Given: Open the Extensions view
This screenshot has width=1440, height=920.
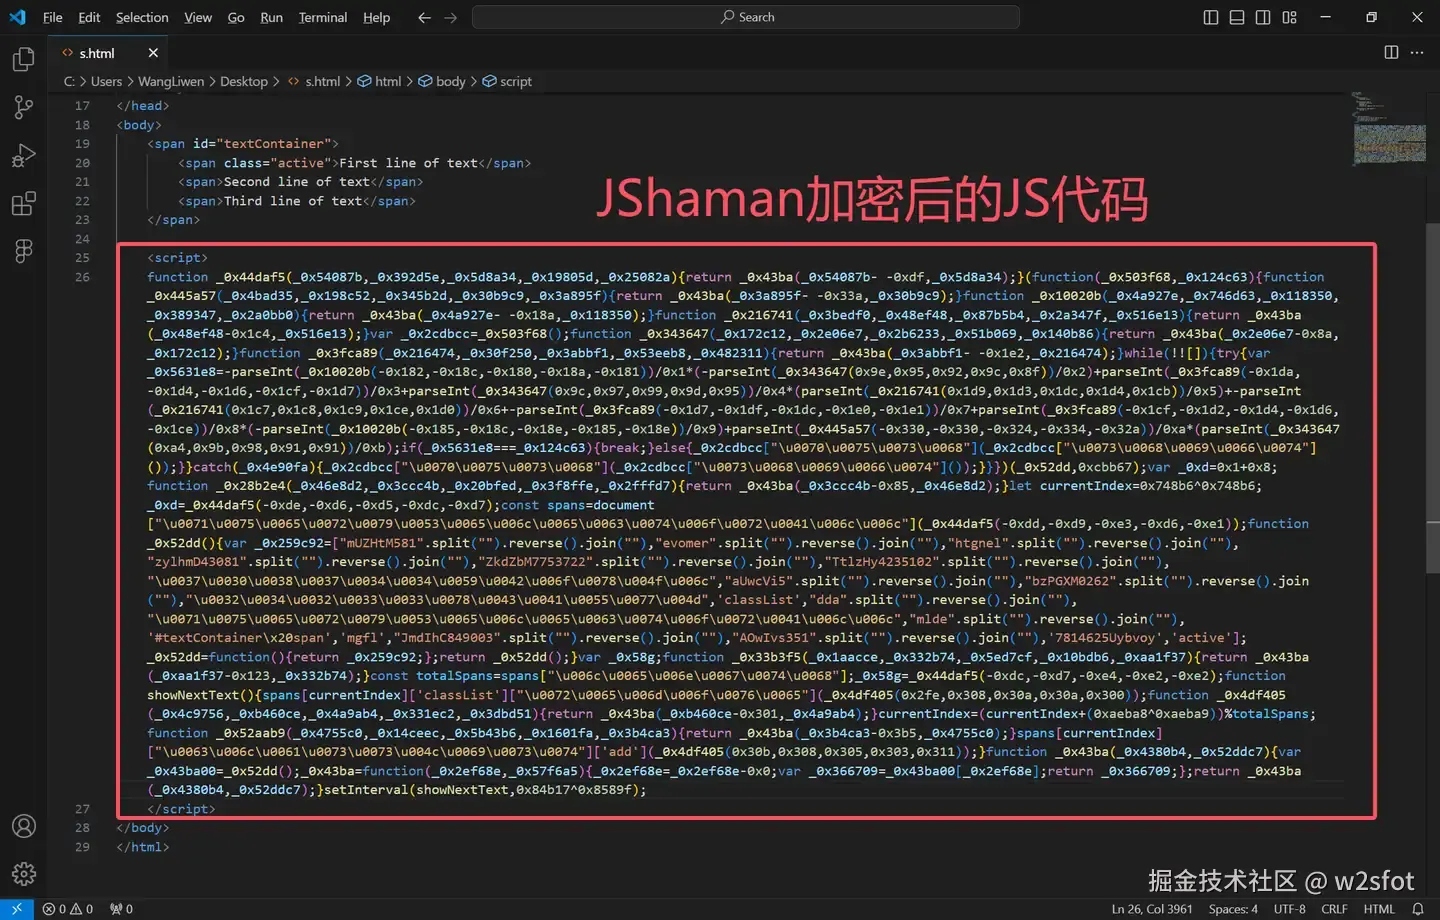Looking at the screenshot, I should pos(23,203).
